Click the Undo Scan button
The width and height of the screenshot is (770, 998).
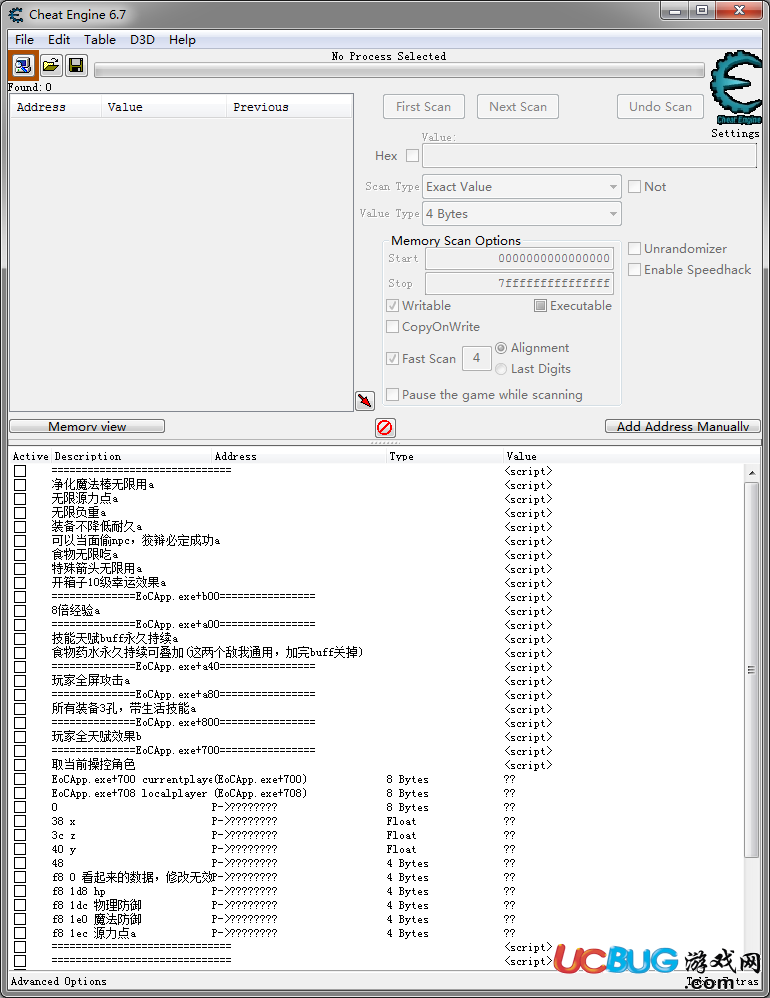pyautogui.click(x=661, y=106)
